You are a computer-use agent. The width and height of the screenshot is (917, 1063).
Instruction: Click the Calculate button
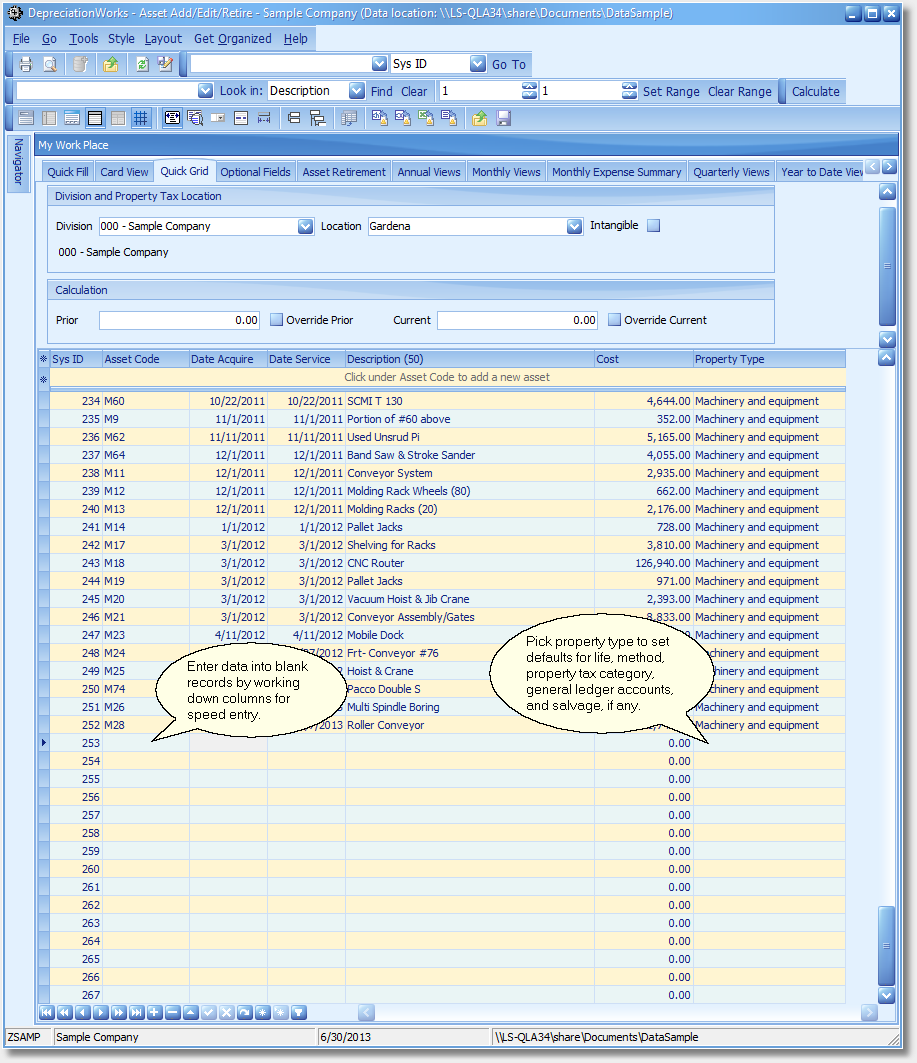(815, 91)
